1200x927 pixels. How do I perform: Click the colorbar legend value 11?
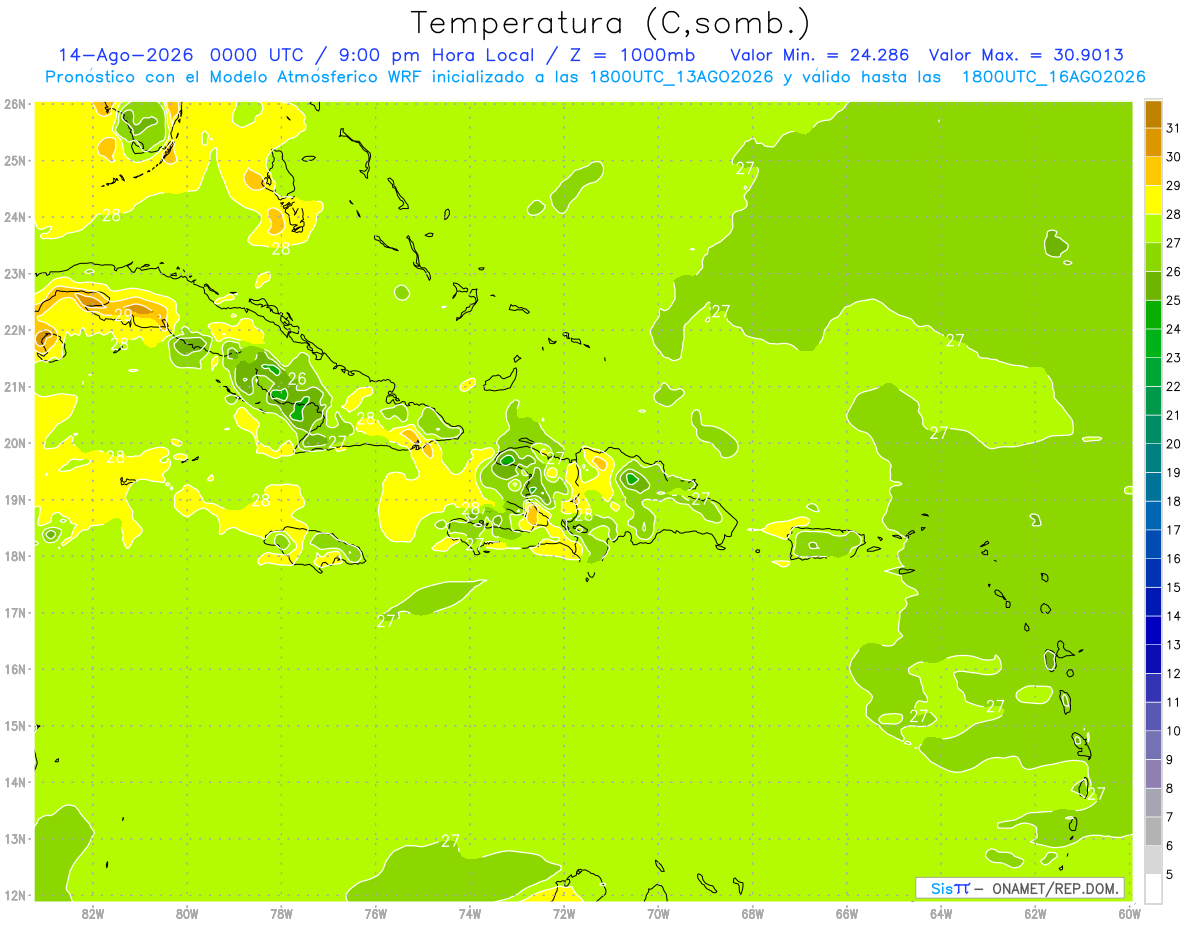point(1174,702)
